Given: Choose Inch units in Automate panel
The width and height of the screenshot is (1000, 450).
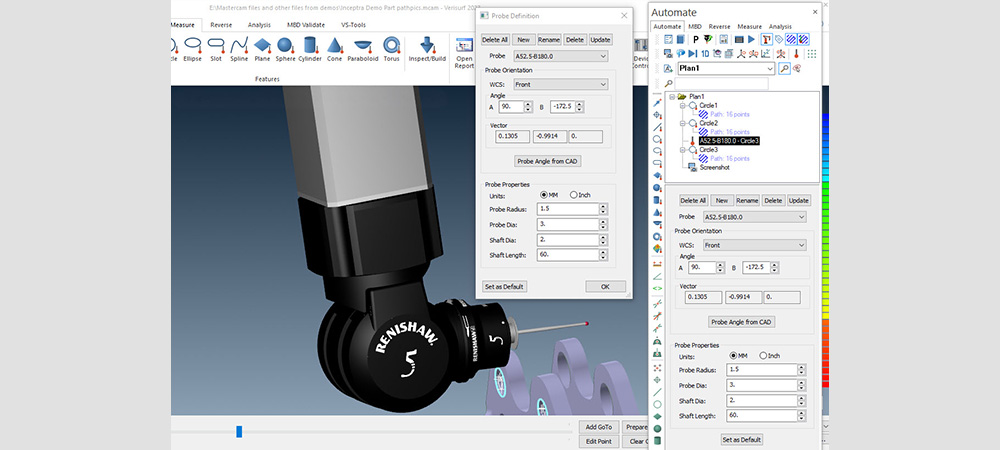Looking at the screenshot, I should tap(763, 356).
